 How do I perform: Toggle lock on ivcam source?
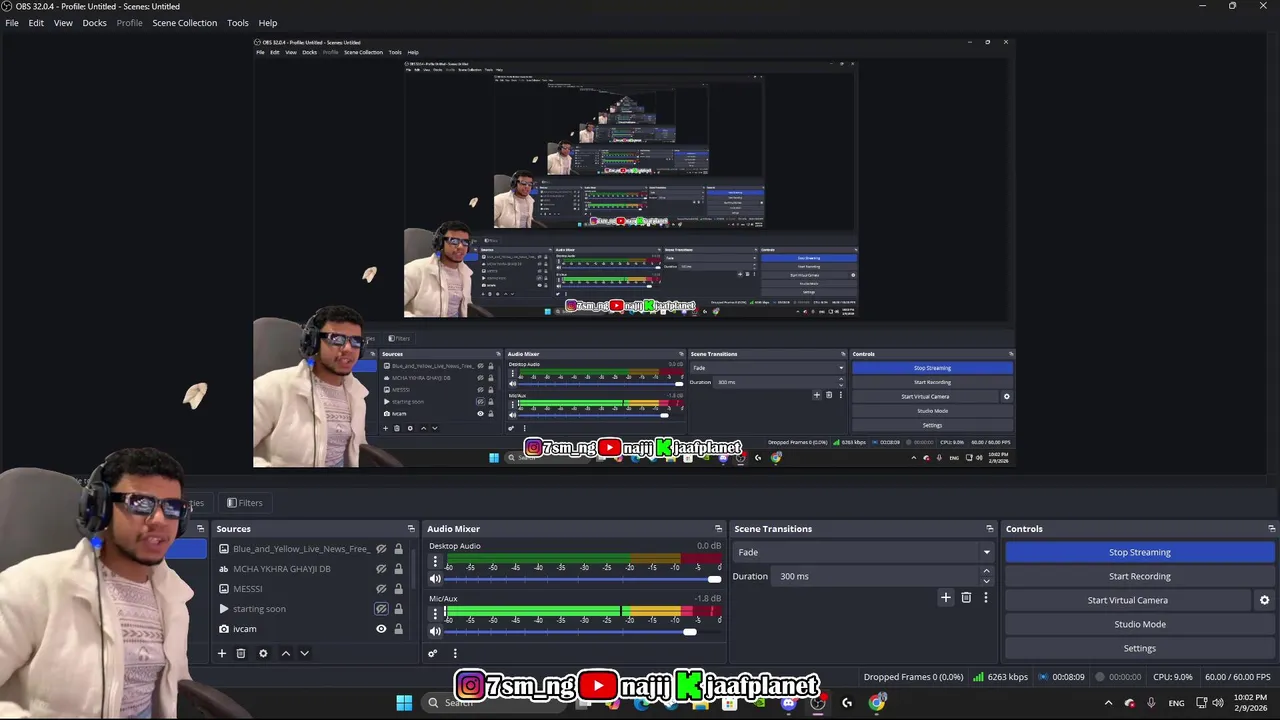tap(398, 629)
